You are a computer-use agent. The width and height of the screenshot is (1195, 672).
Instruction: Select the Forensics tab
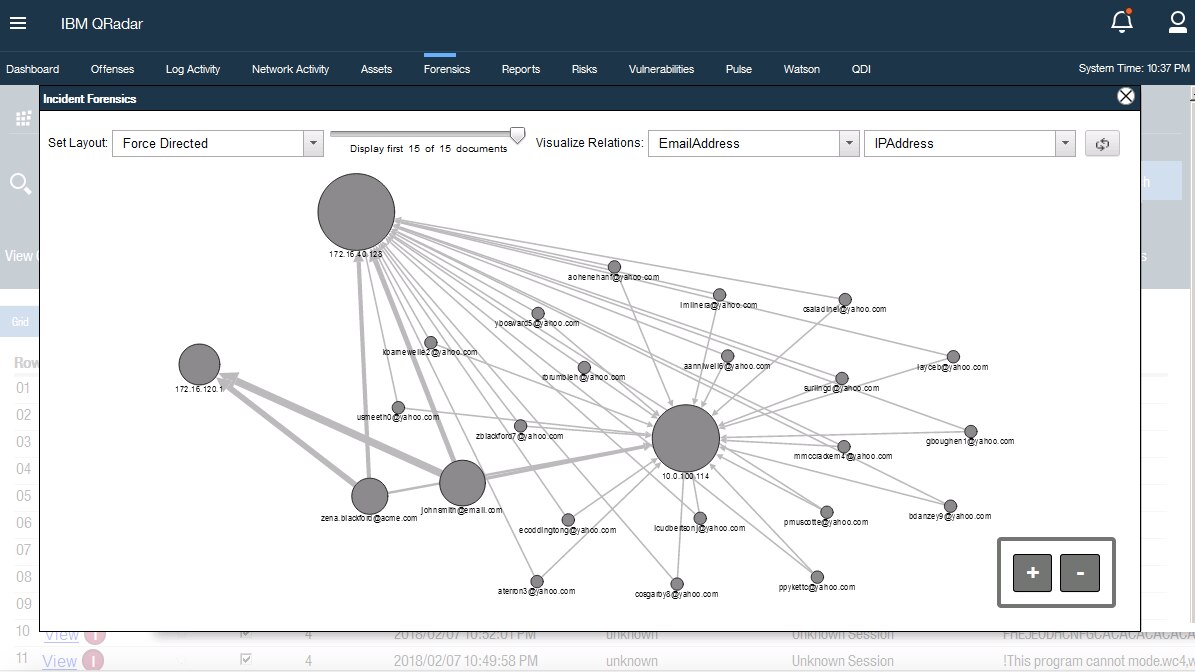pos(447,69)
